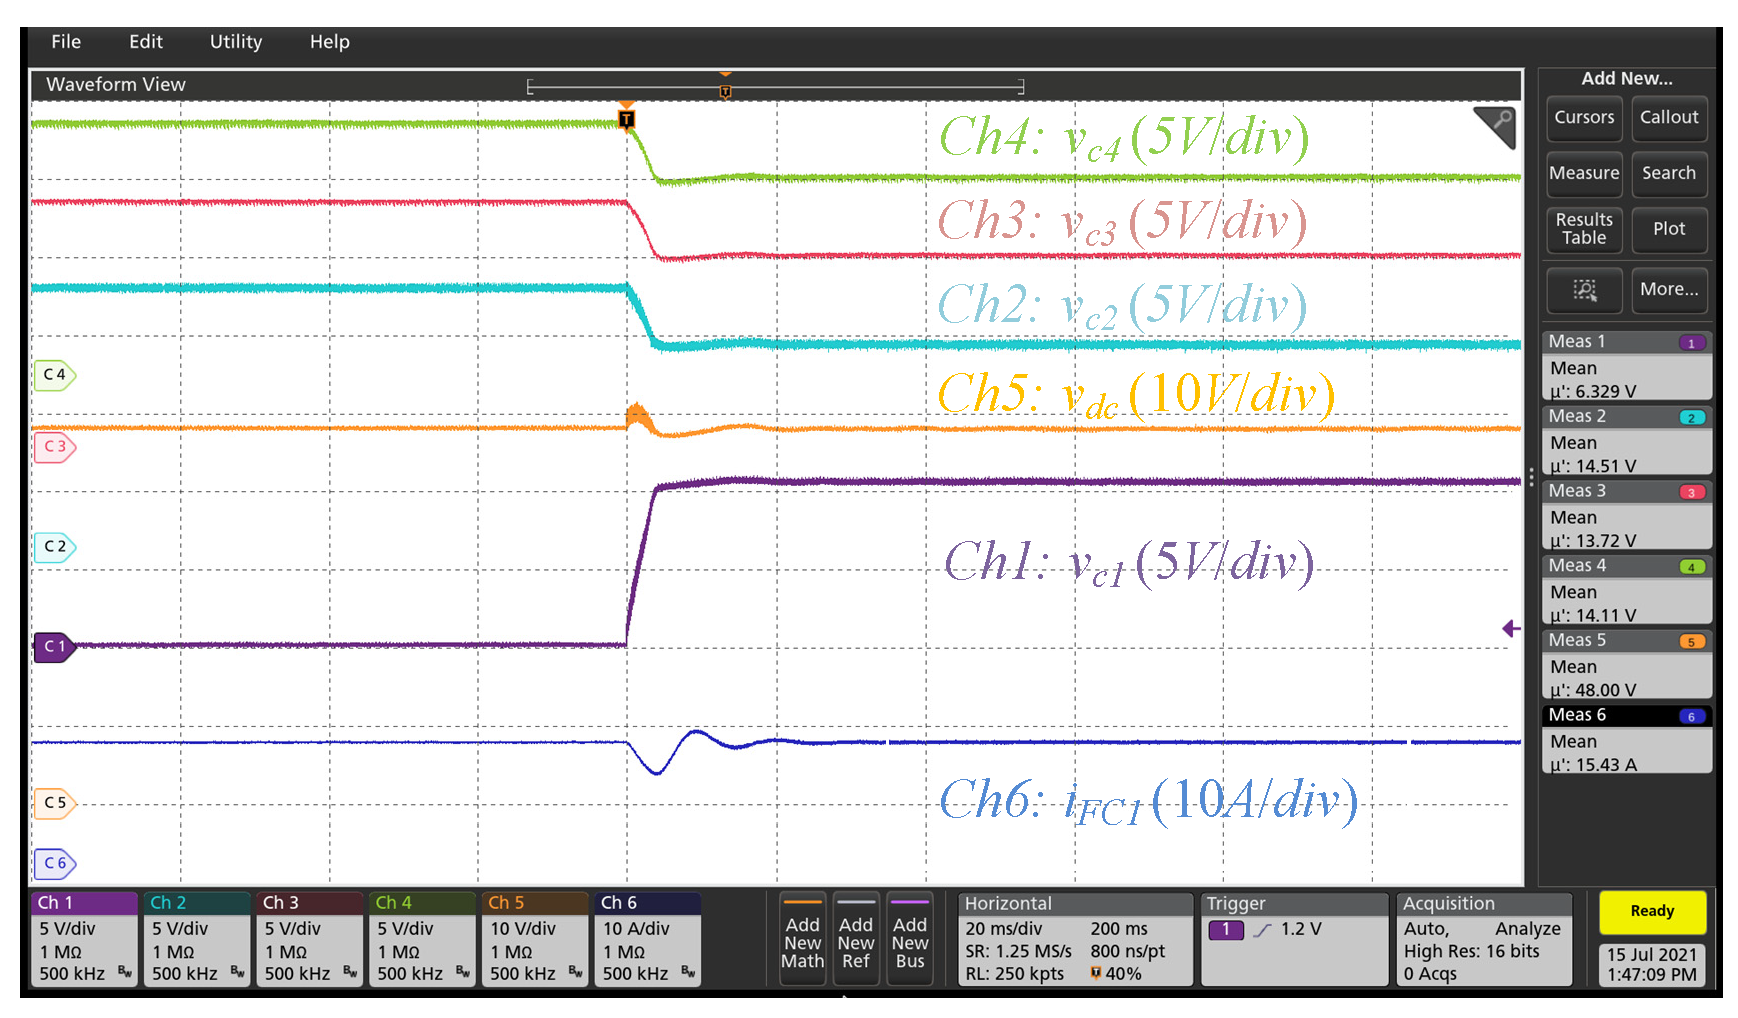Select the C4 channel handle marker
The image size is (1738, 1018).
55,375
